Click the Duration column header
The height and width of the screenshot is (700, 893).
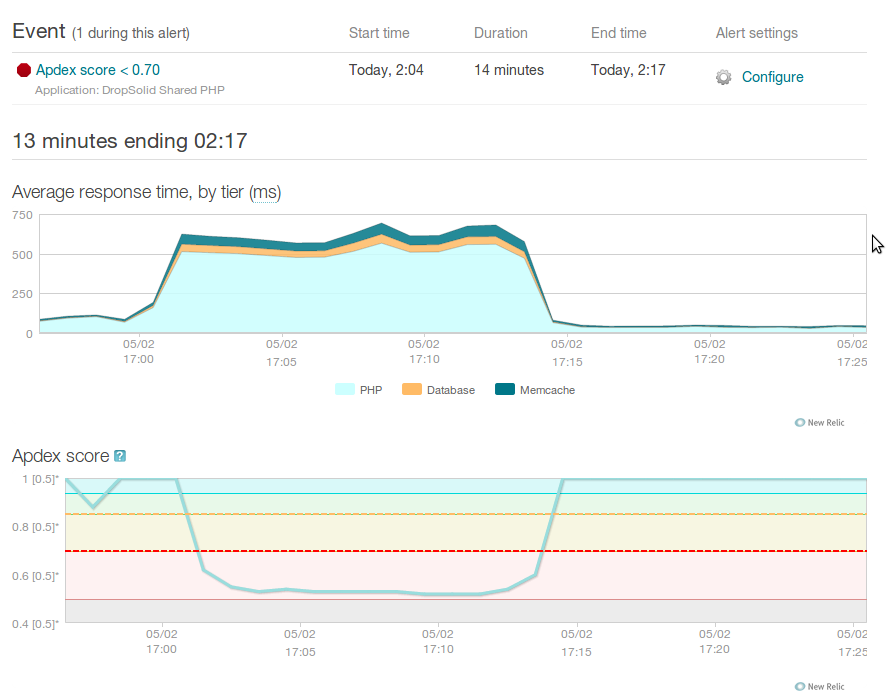(x=501, y=33)
